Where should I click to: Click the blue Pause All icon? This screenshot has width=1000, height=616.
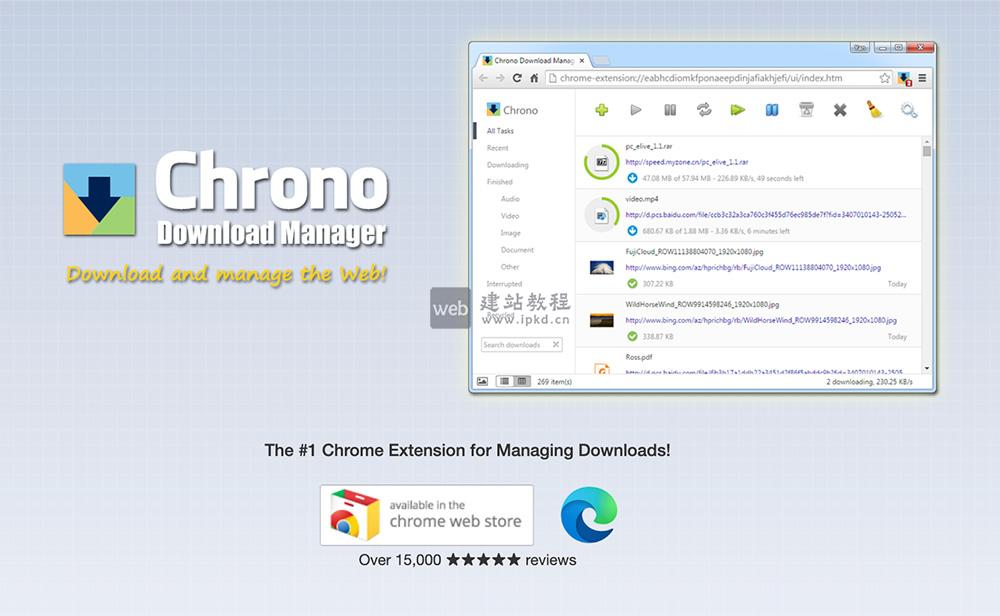click(772, 110)
